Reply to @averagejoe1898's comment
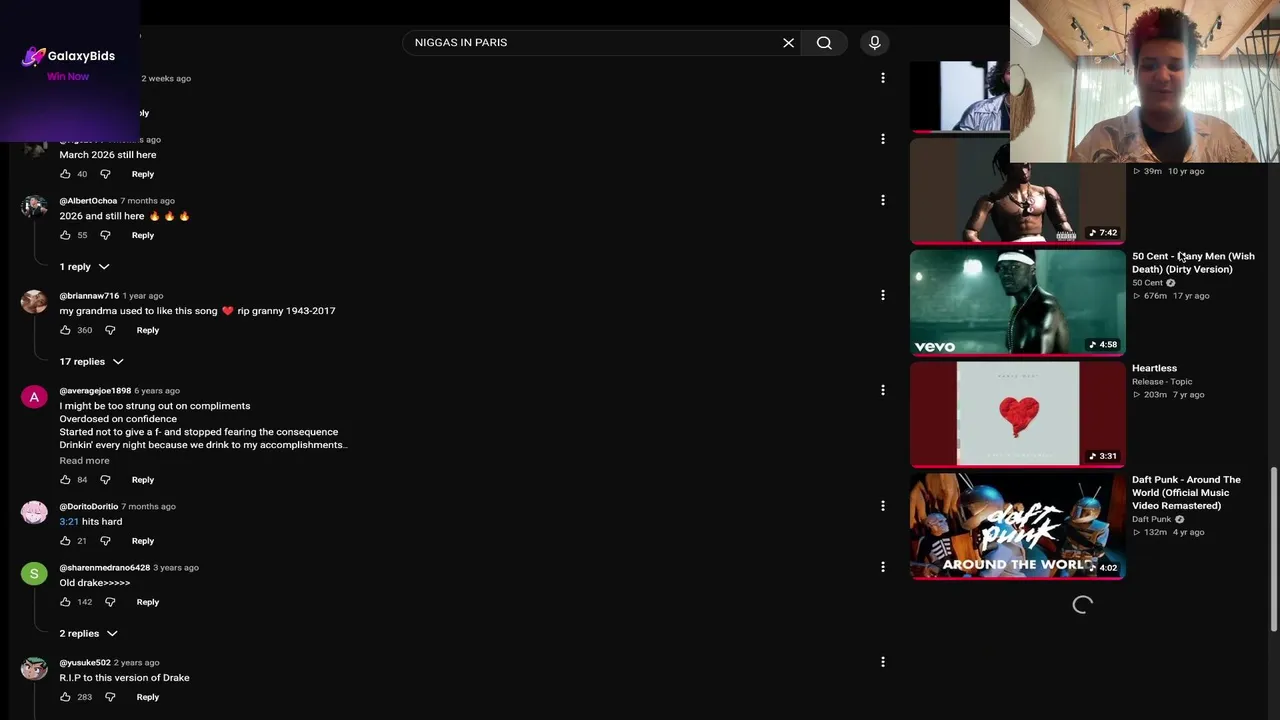Viewport: 1280px width, 720px height. tap(143, 480)
